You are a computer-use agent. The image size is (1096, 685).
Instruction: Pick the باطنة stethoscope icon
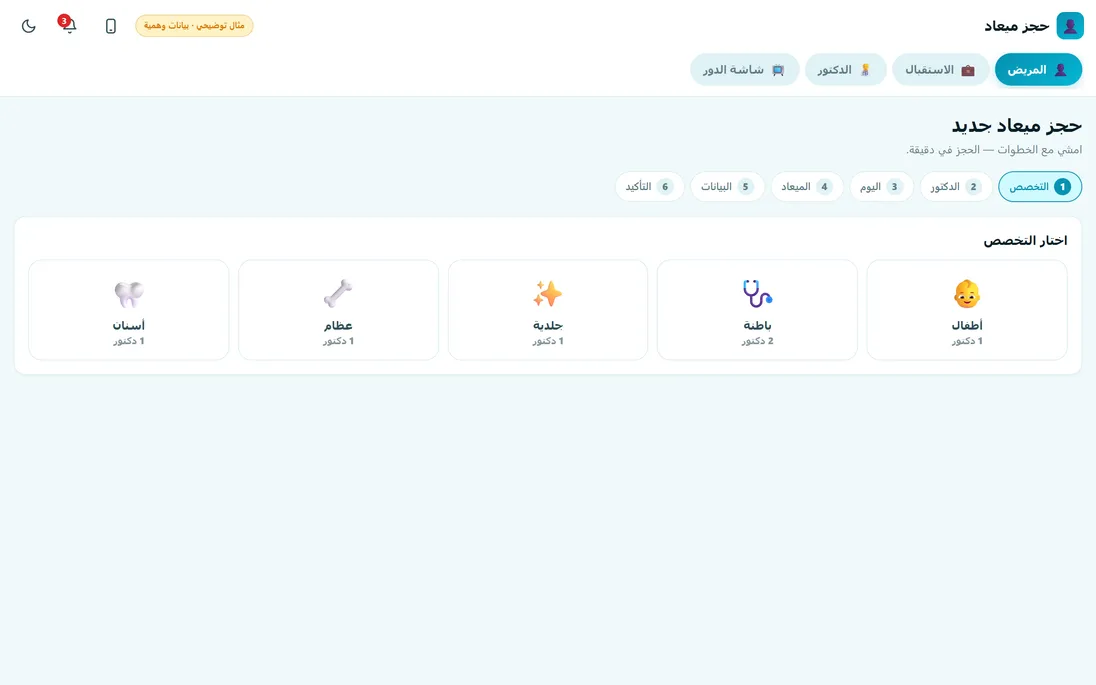(x=757, y=294)
